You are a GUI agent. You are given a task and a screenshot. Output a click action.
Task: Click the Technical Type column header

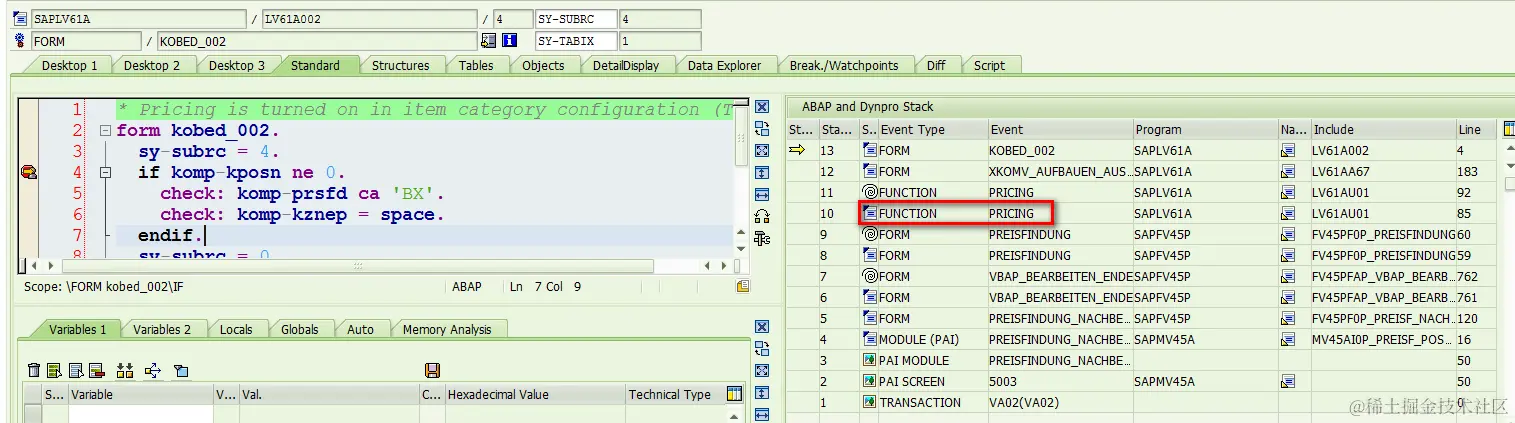(x=675, y=394)
